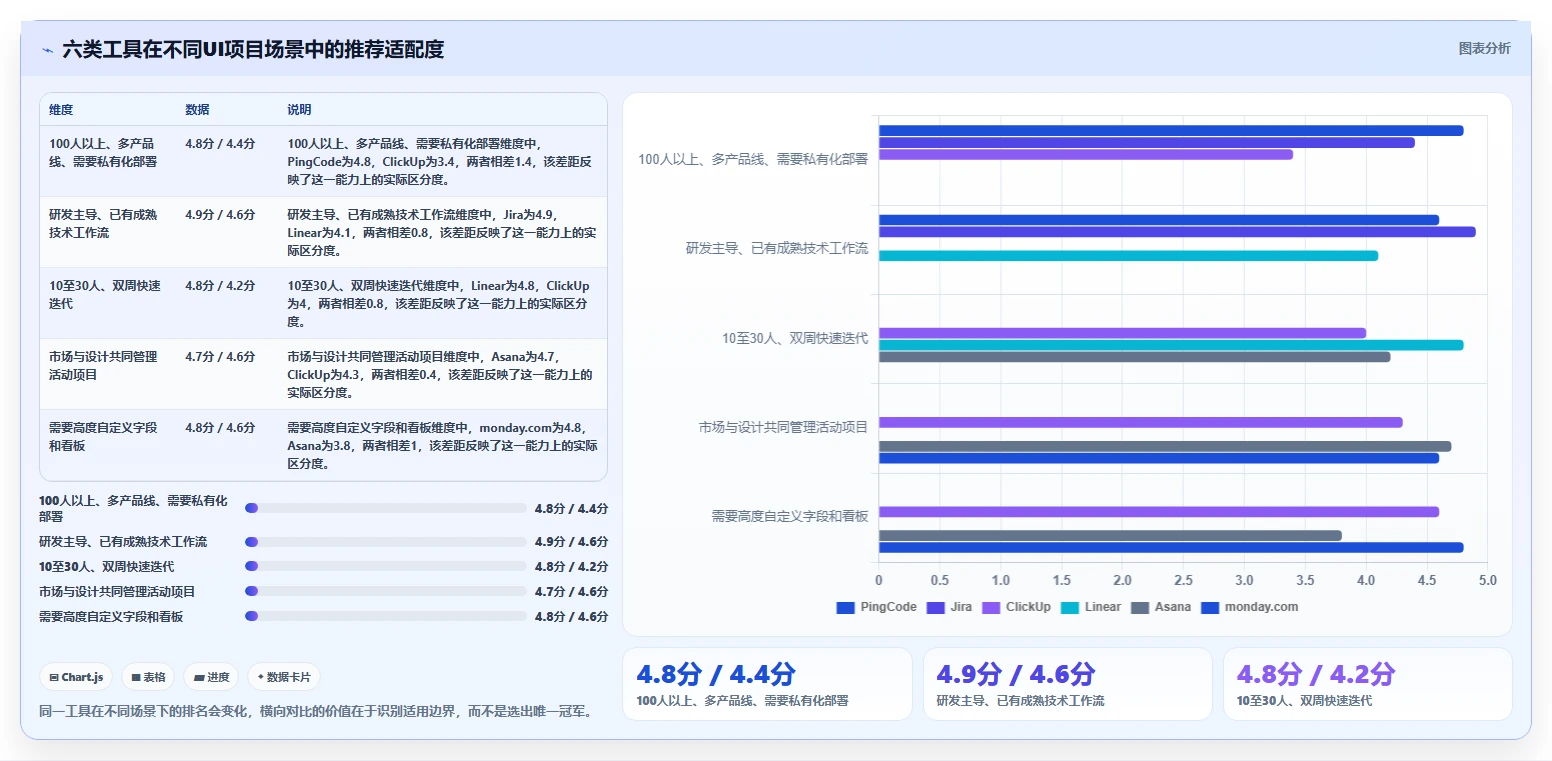
Task: Click the 数据 table column header
Action: [x=197, y=110]
